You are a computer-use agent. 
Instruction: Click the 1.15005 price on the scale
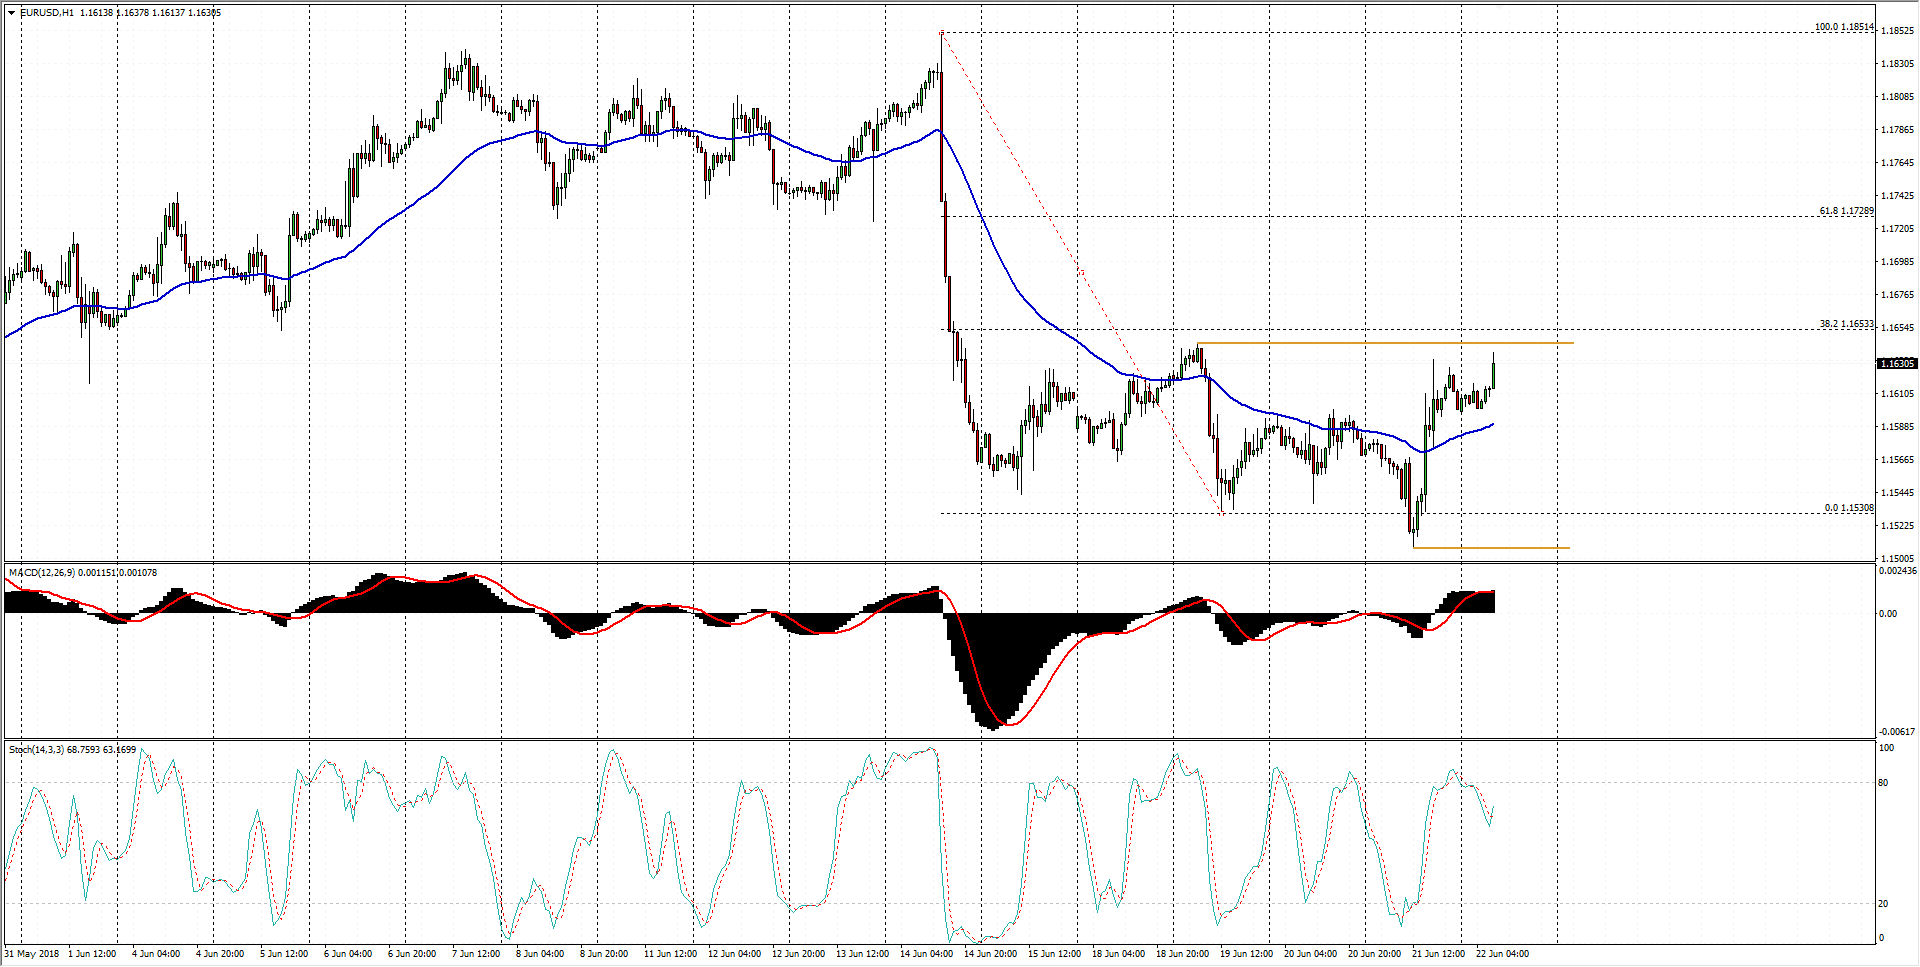[x=1896, y=559]
